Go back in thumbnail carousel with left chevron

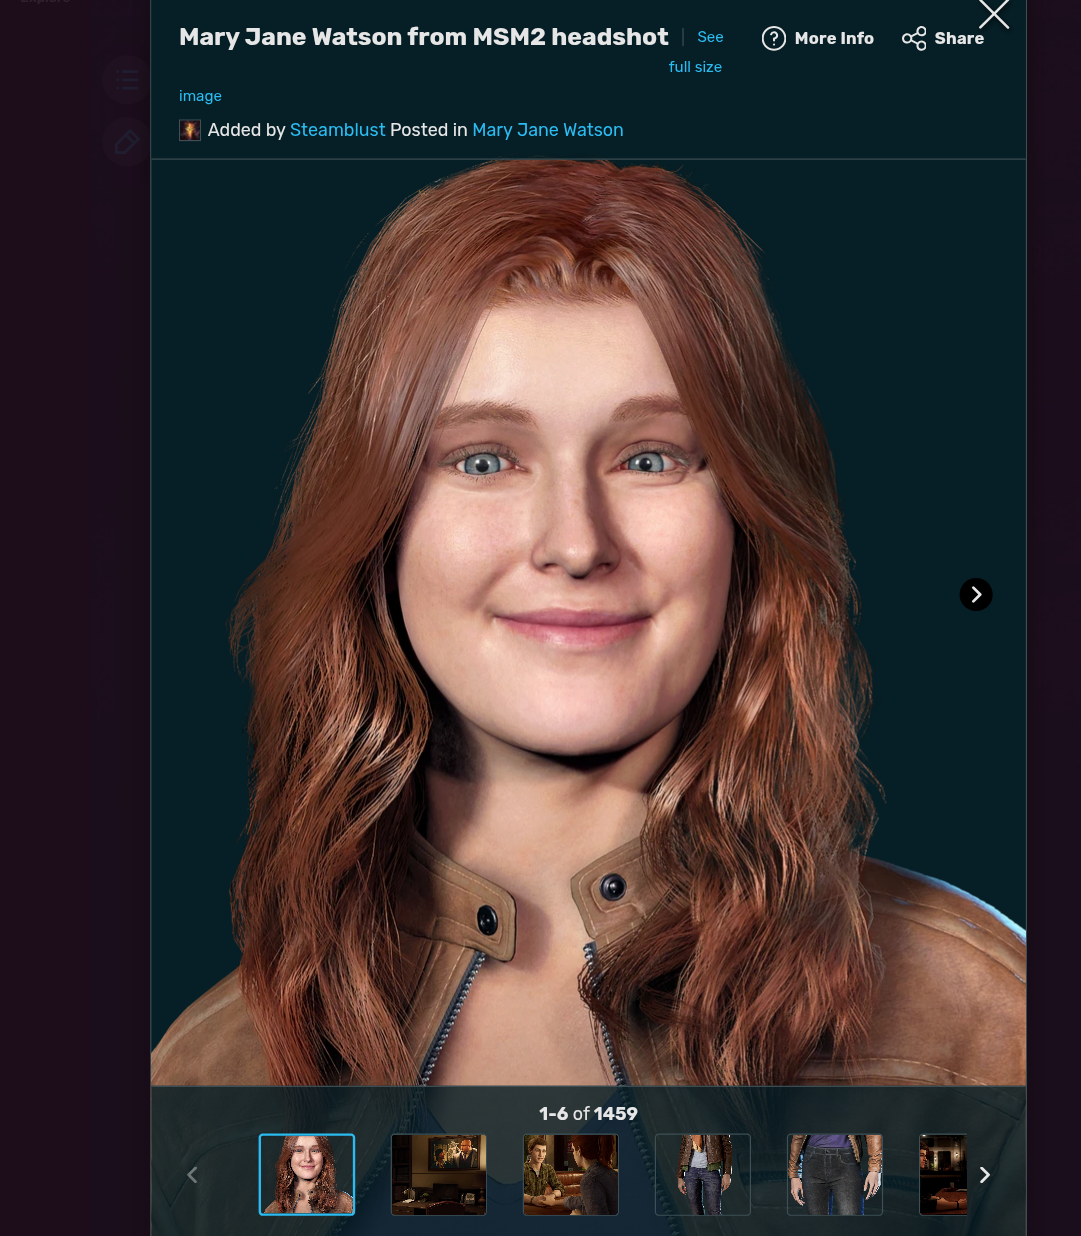click(x=192, y=1175)
